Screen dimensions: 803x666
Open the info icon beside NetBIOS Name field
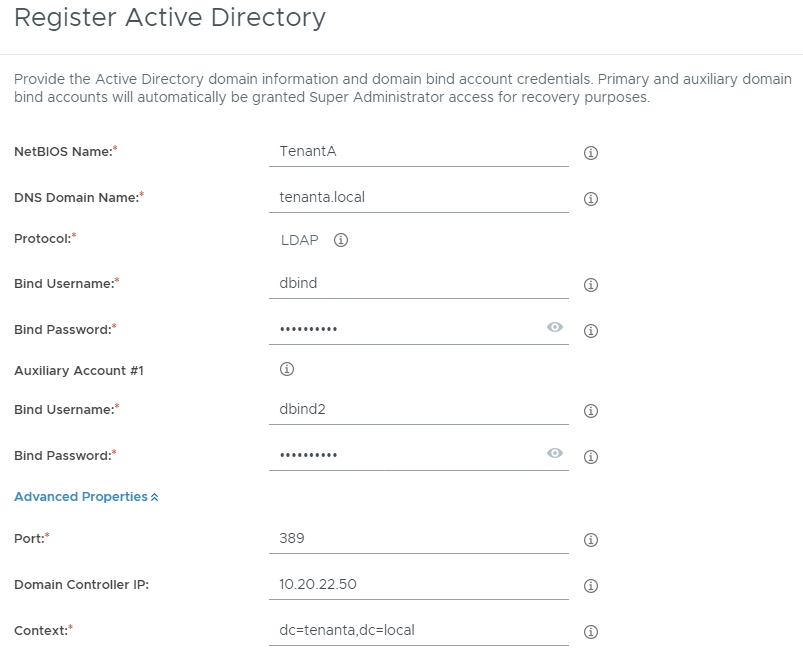(590, 153)
